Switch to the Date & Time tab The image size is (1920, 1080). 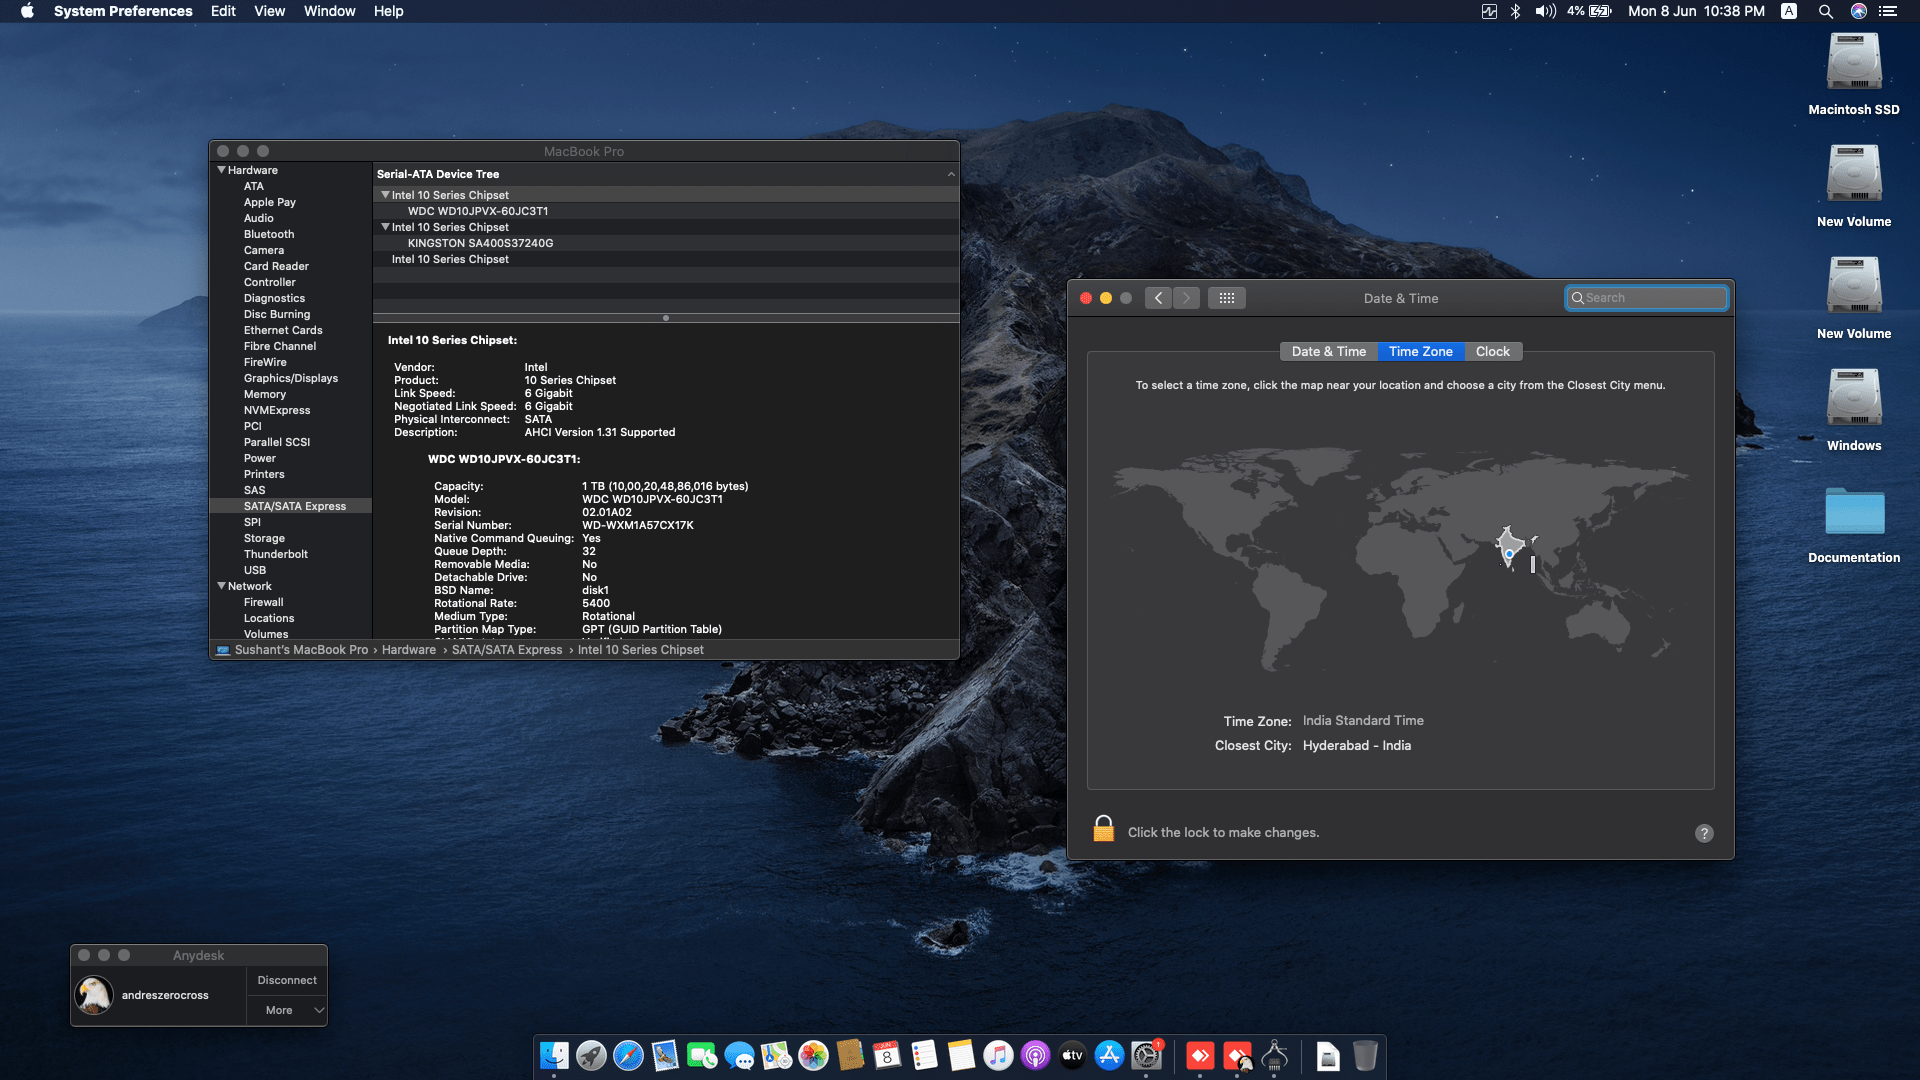(x=1328, y=351)
